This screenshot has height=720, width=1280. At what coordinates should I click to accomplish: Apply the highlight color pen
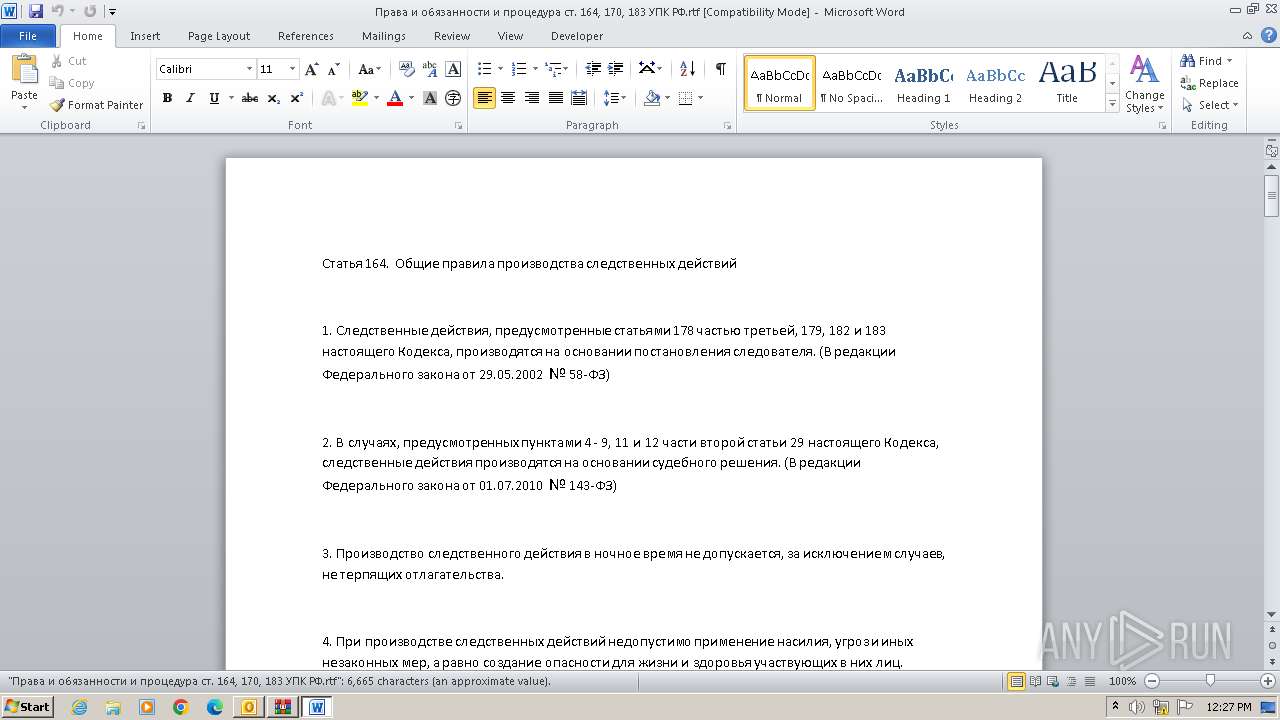tap(360, 98)
